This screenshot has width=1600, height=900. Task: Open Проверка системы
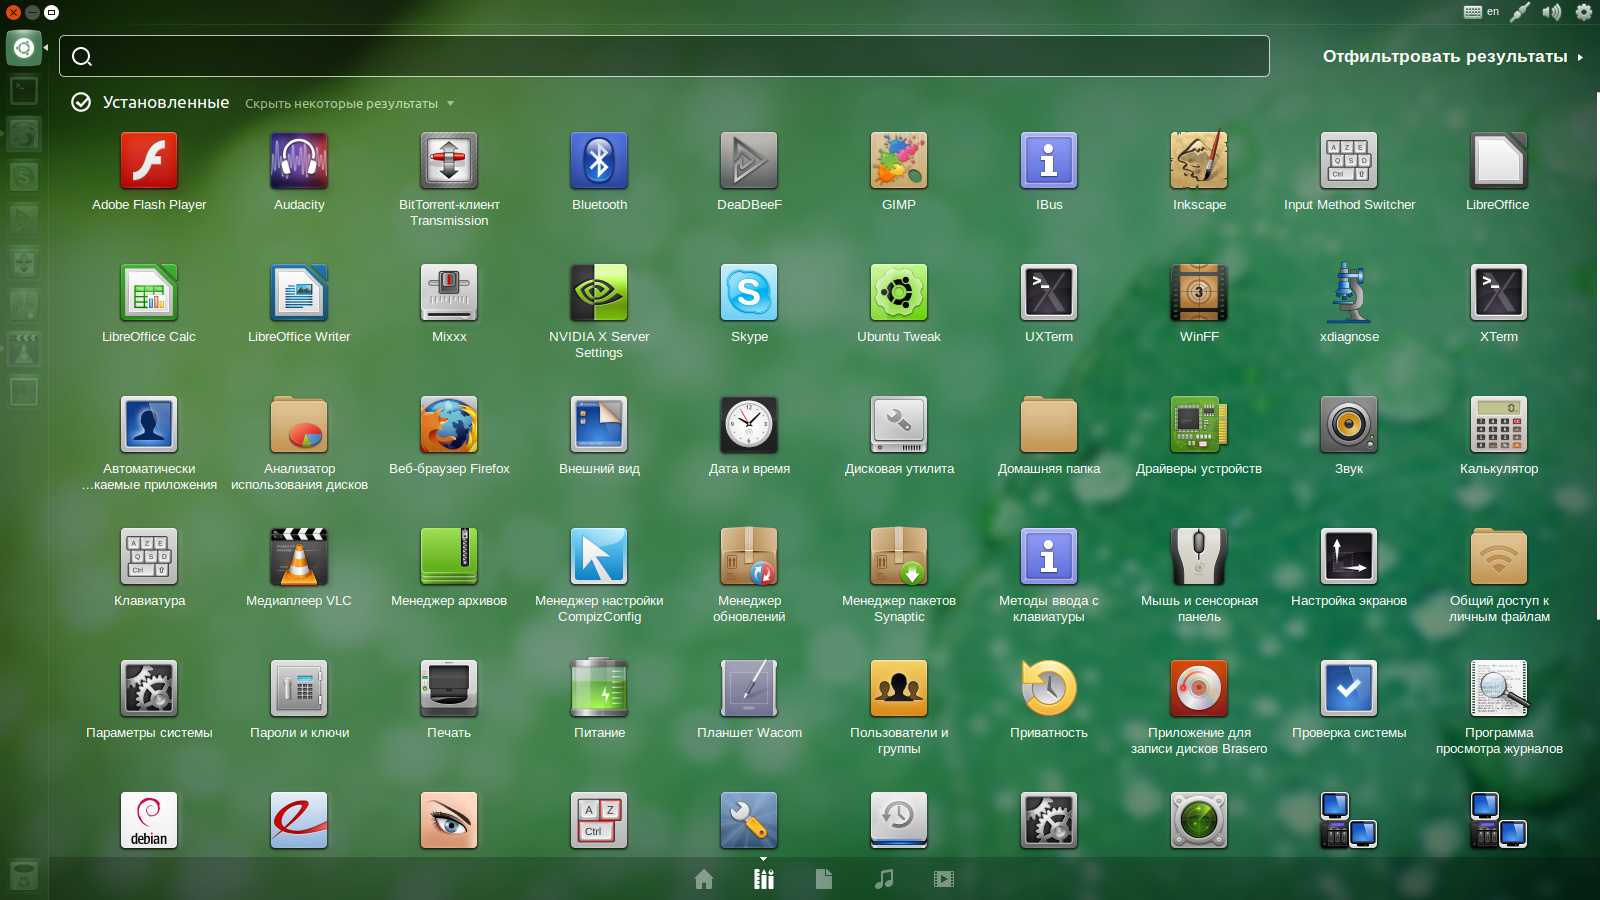[1349, 689]
